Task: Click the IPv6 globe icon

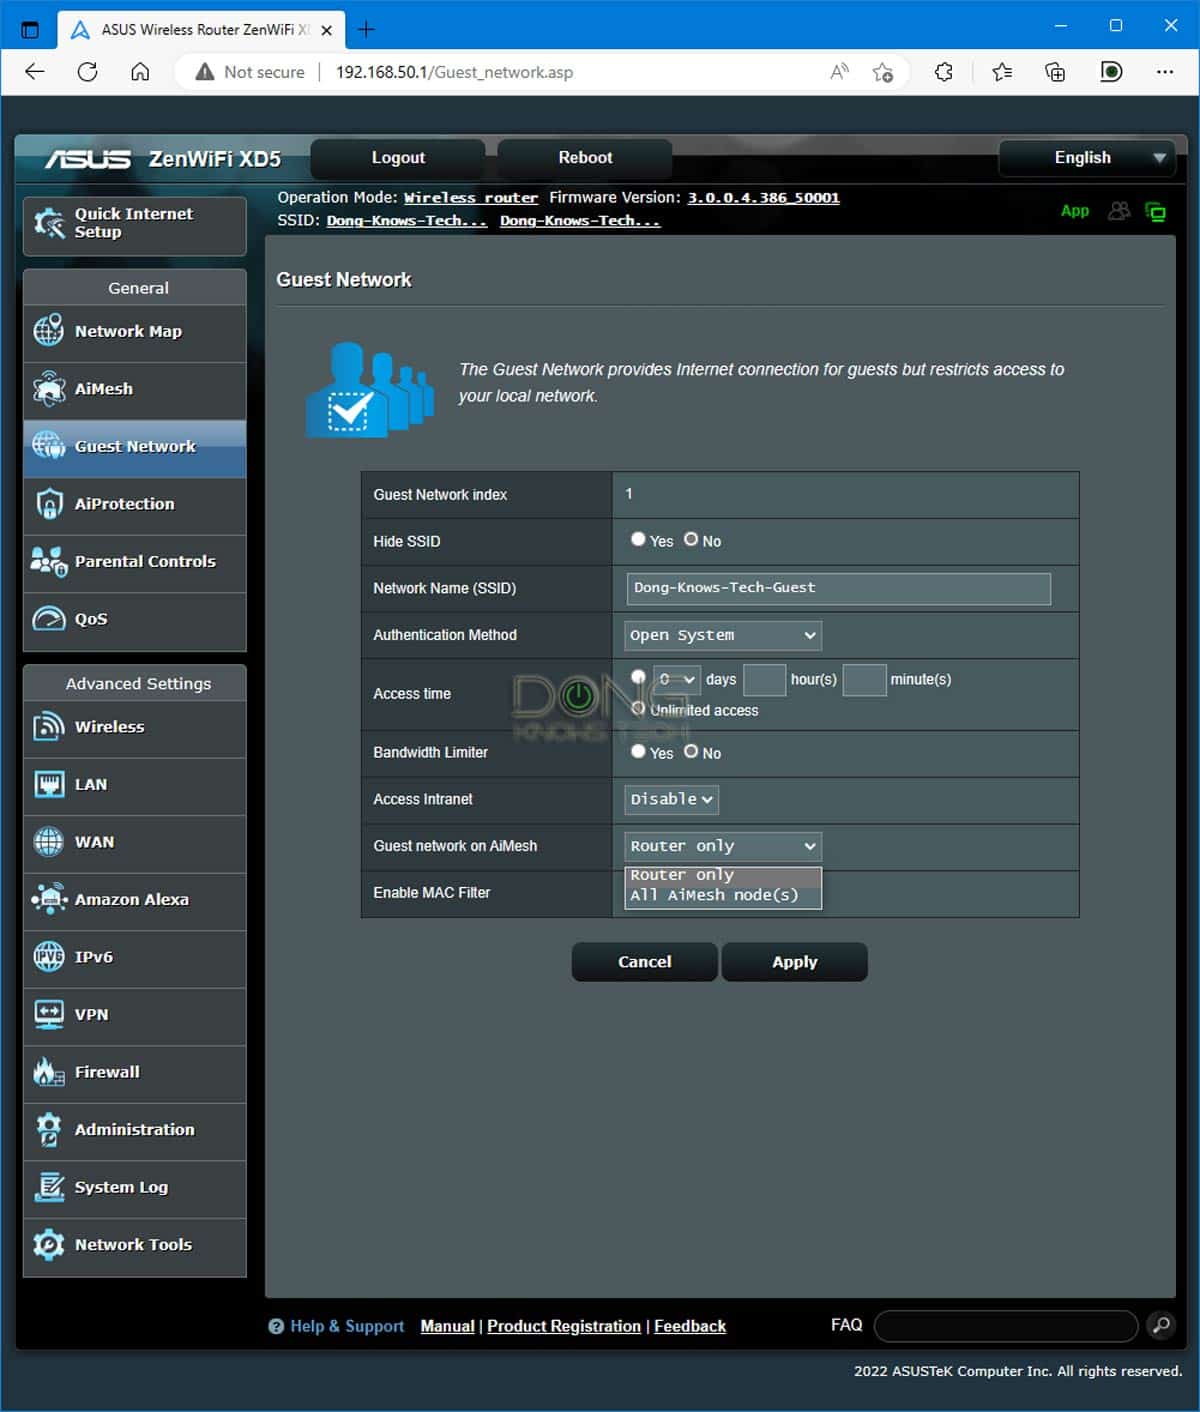Action: point(49,957)
